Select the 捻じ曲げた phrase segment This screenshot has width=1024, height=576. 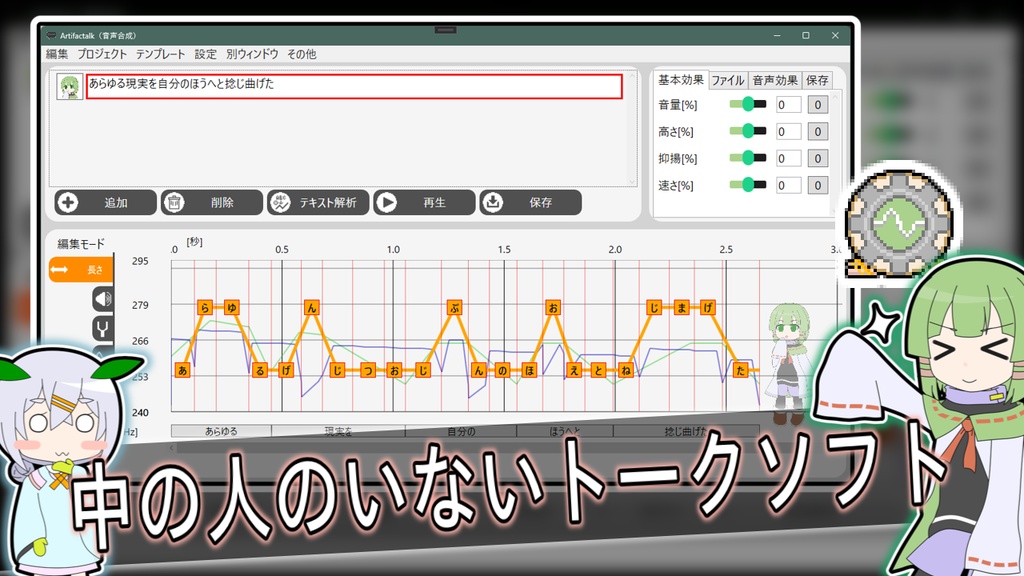(x=686, y=431)
